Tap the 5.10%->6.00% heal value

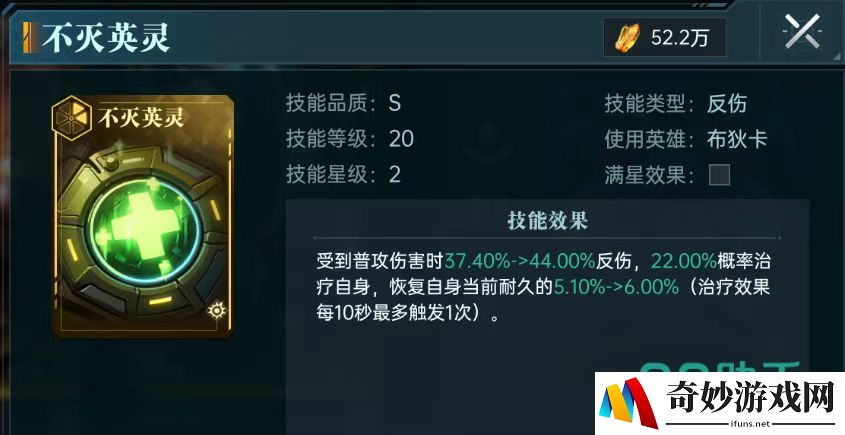click(x=616, y=287)
